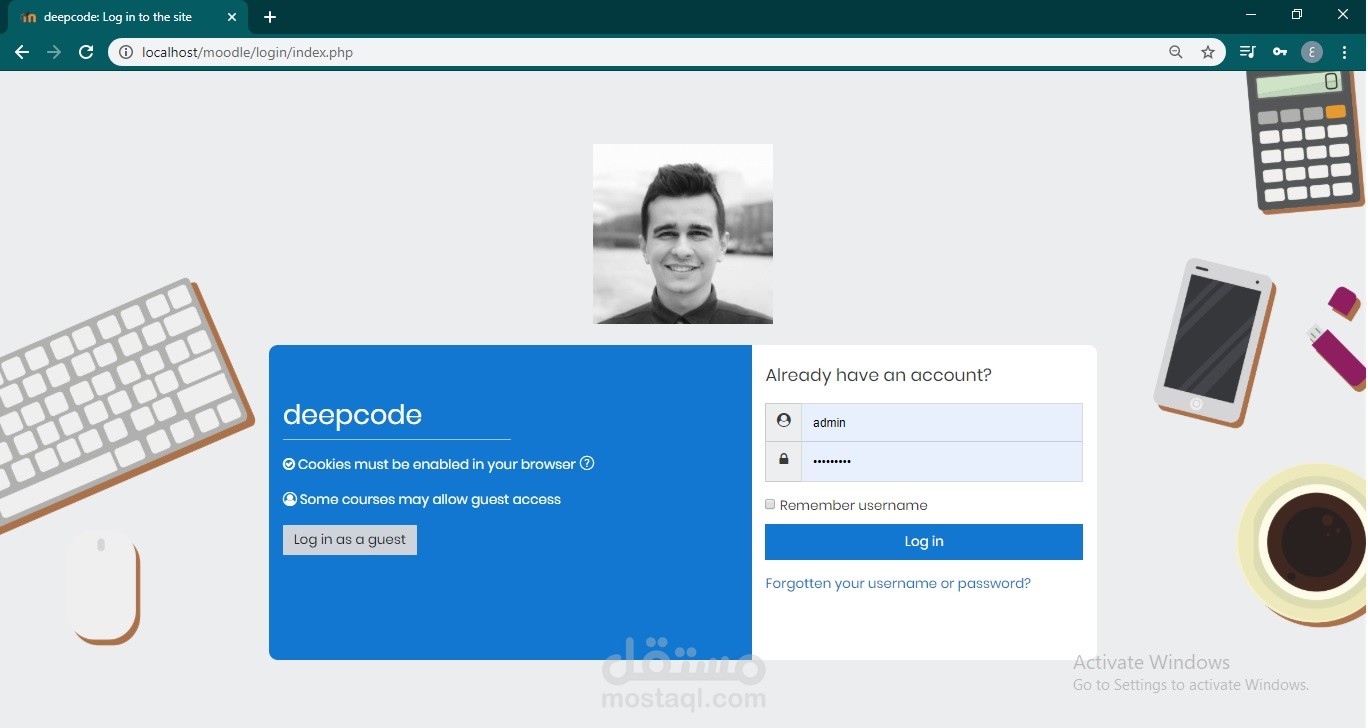The width and height of the screenshot is (1368, 728).
Task: Click the cookies help question mark icon
Action: pos(587,463)
